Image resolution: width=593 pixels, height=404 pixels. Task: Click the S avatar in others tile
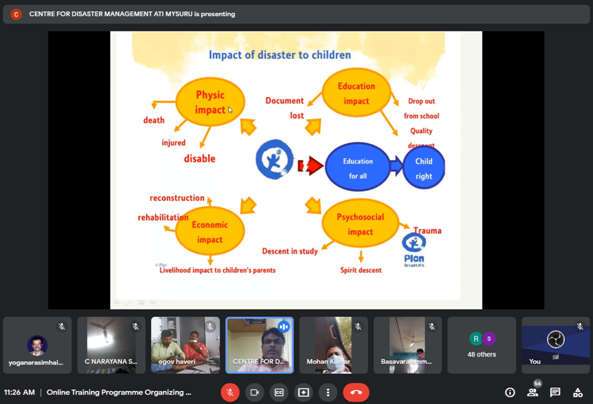(x=489, y=339)
